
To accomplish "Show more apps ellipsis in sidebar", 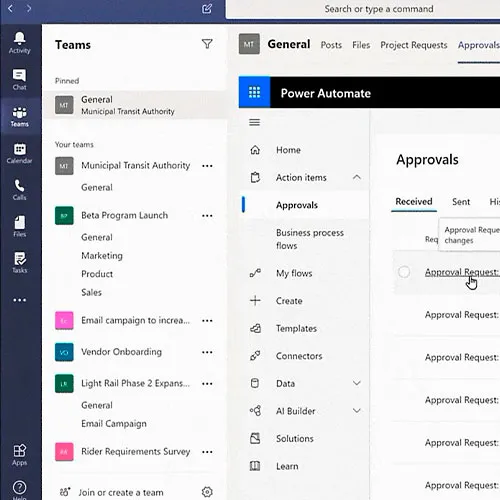I will (x=20, y=300).
